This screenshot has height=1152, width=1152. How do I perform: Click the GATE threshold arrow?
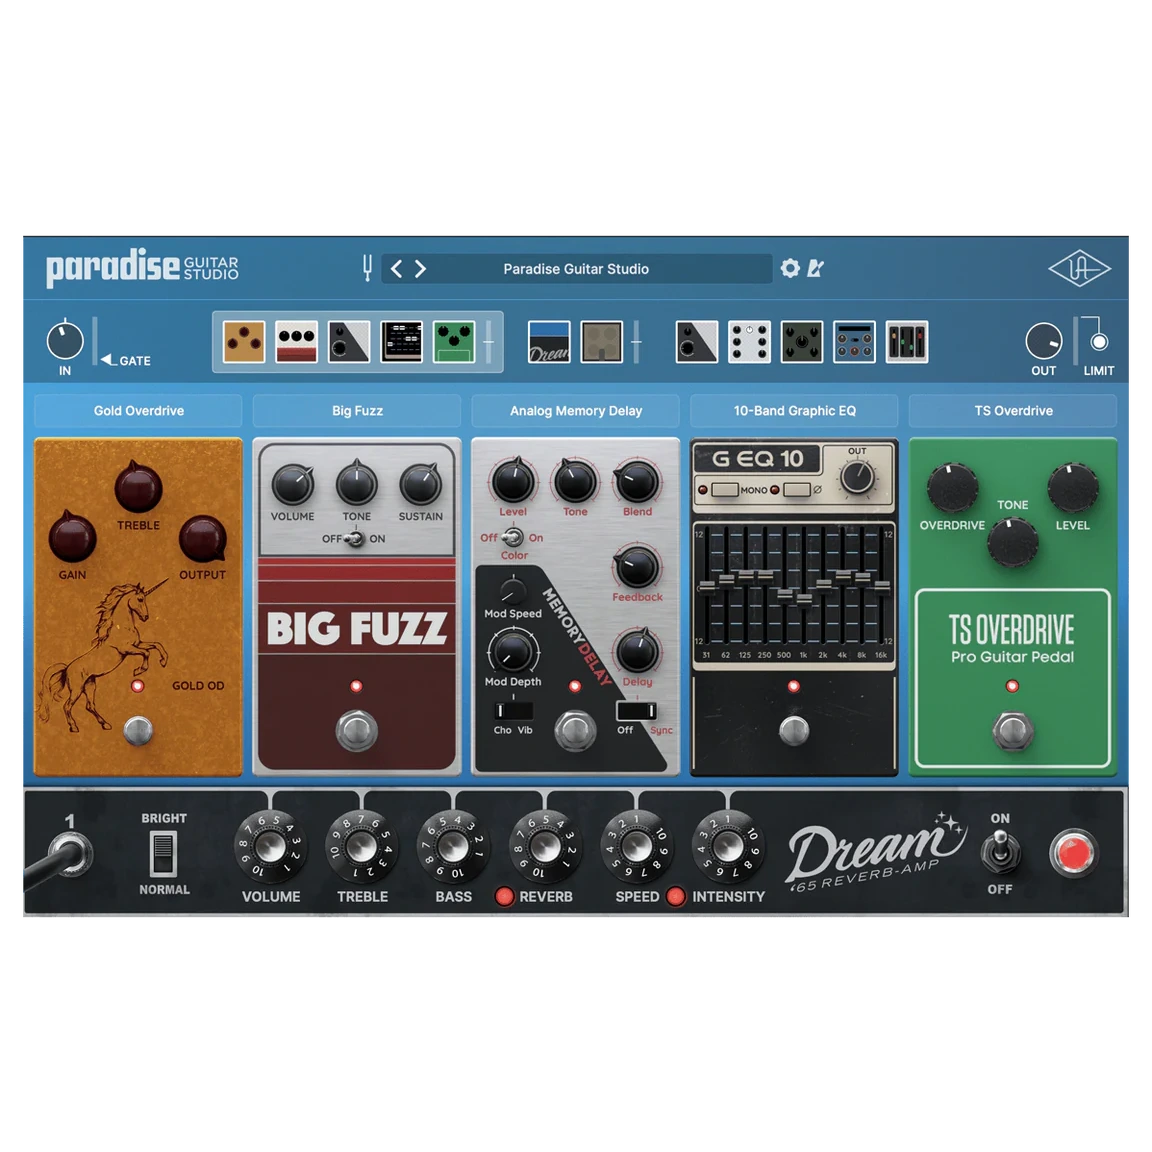(108, 359)
